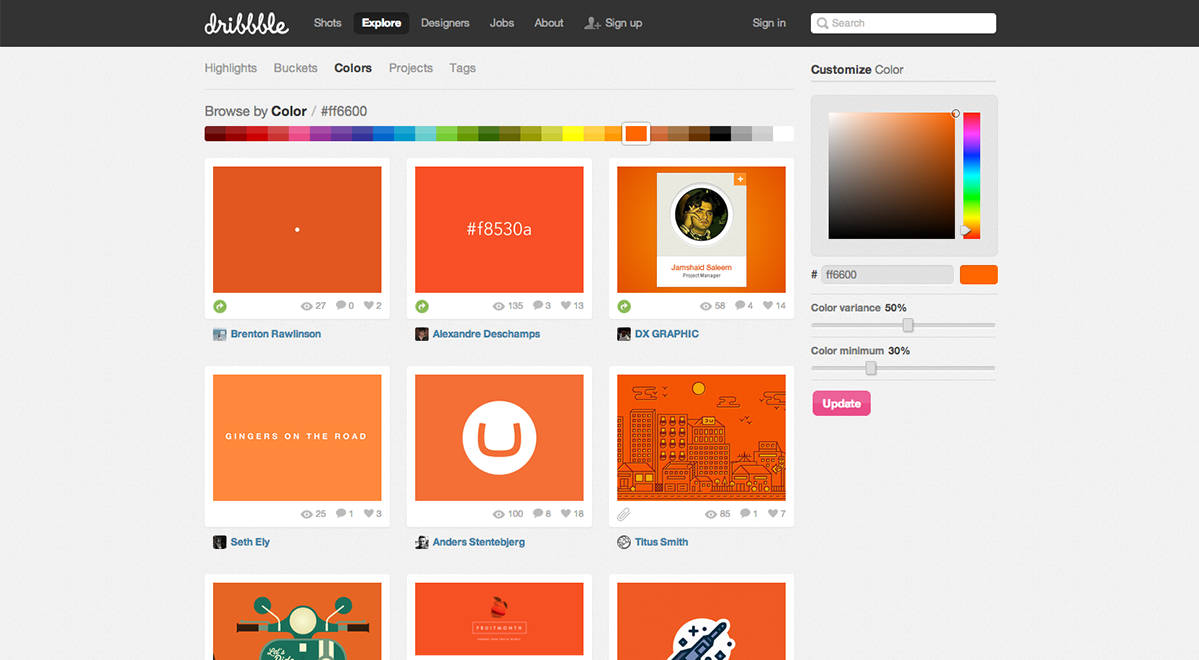Viewport: 1199px width, 660px height.
Task: Click the likes heart icon showing 14
Action: 768,305
